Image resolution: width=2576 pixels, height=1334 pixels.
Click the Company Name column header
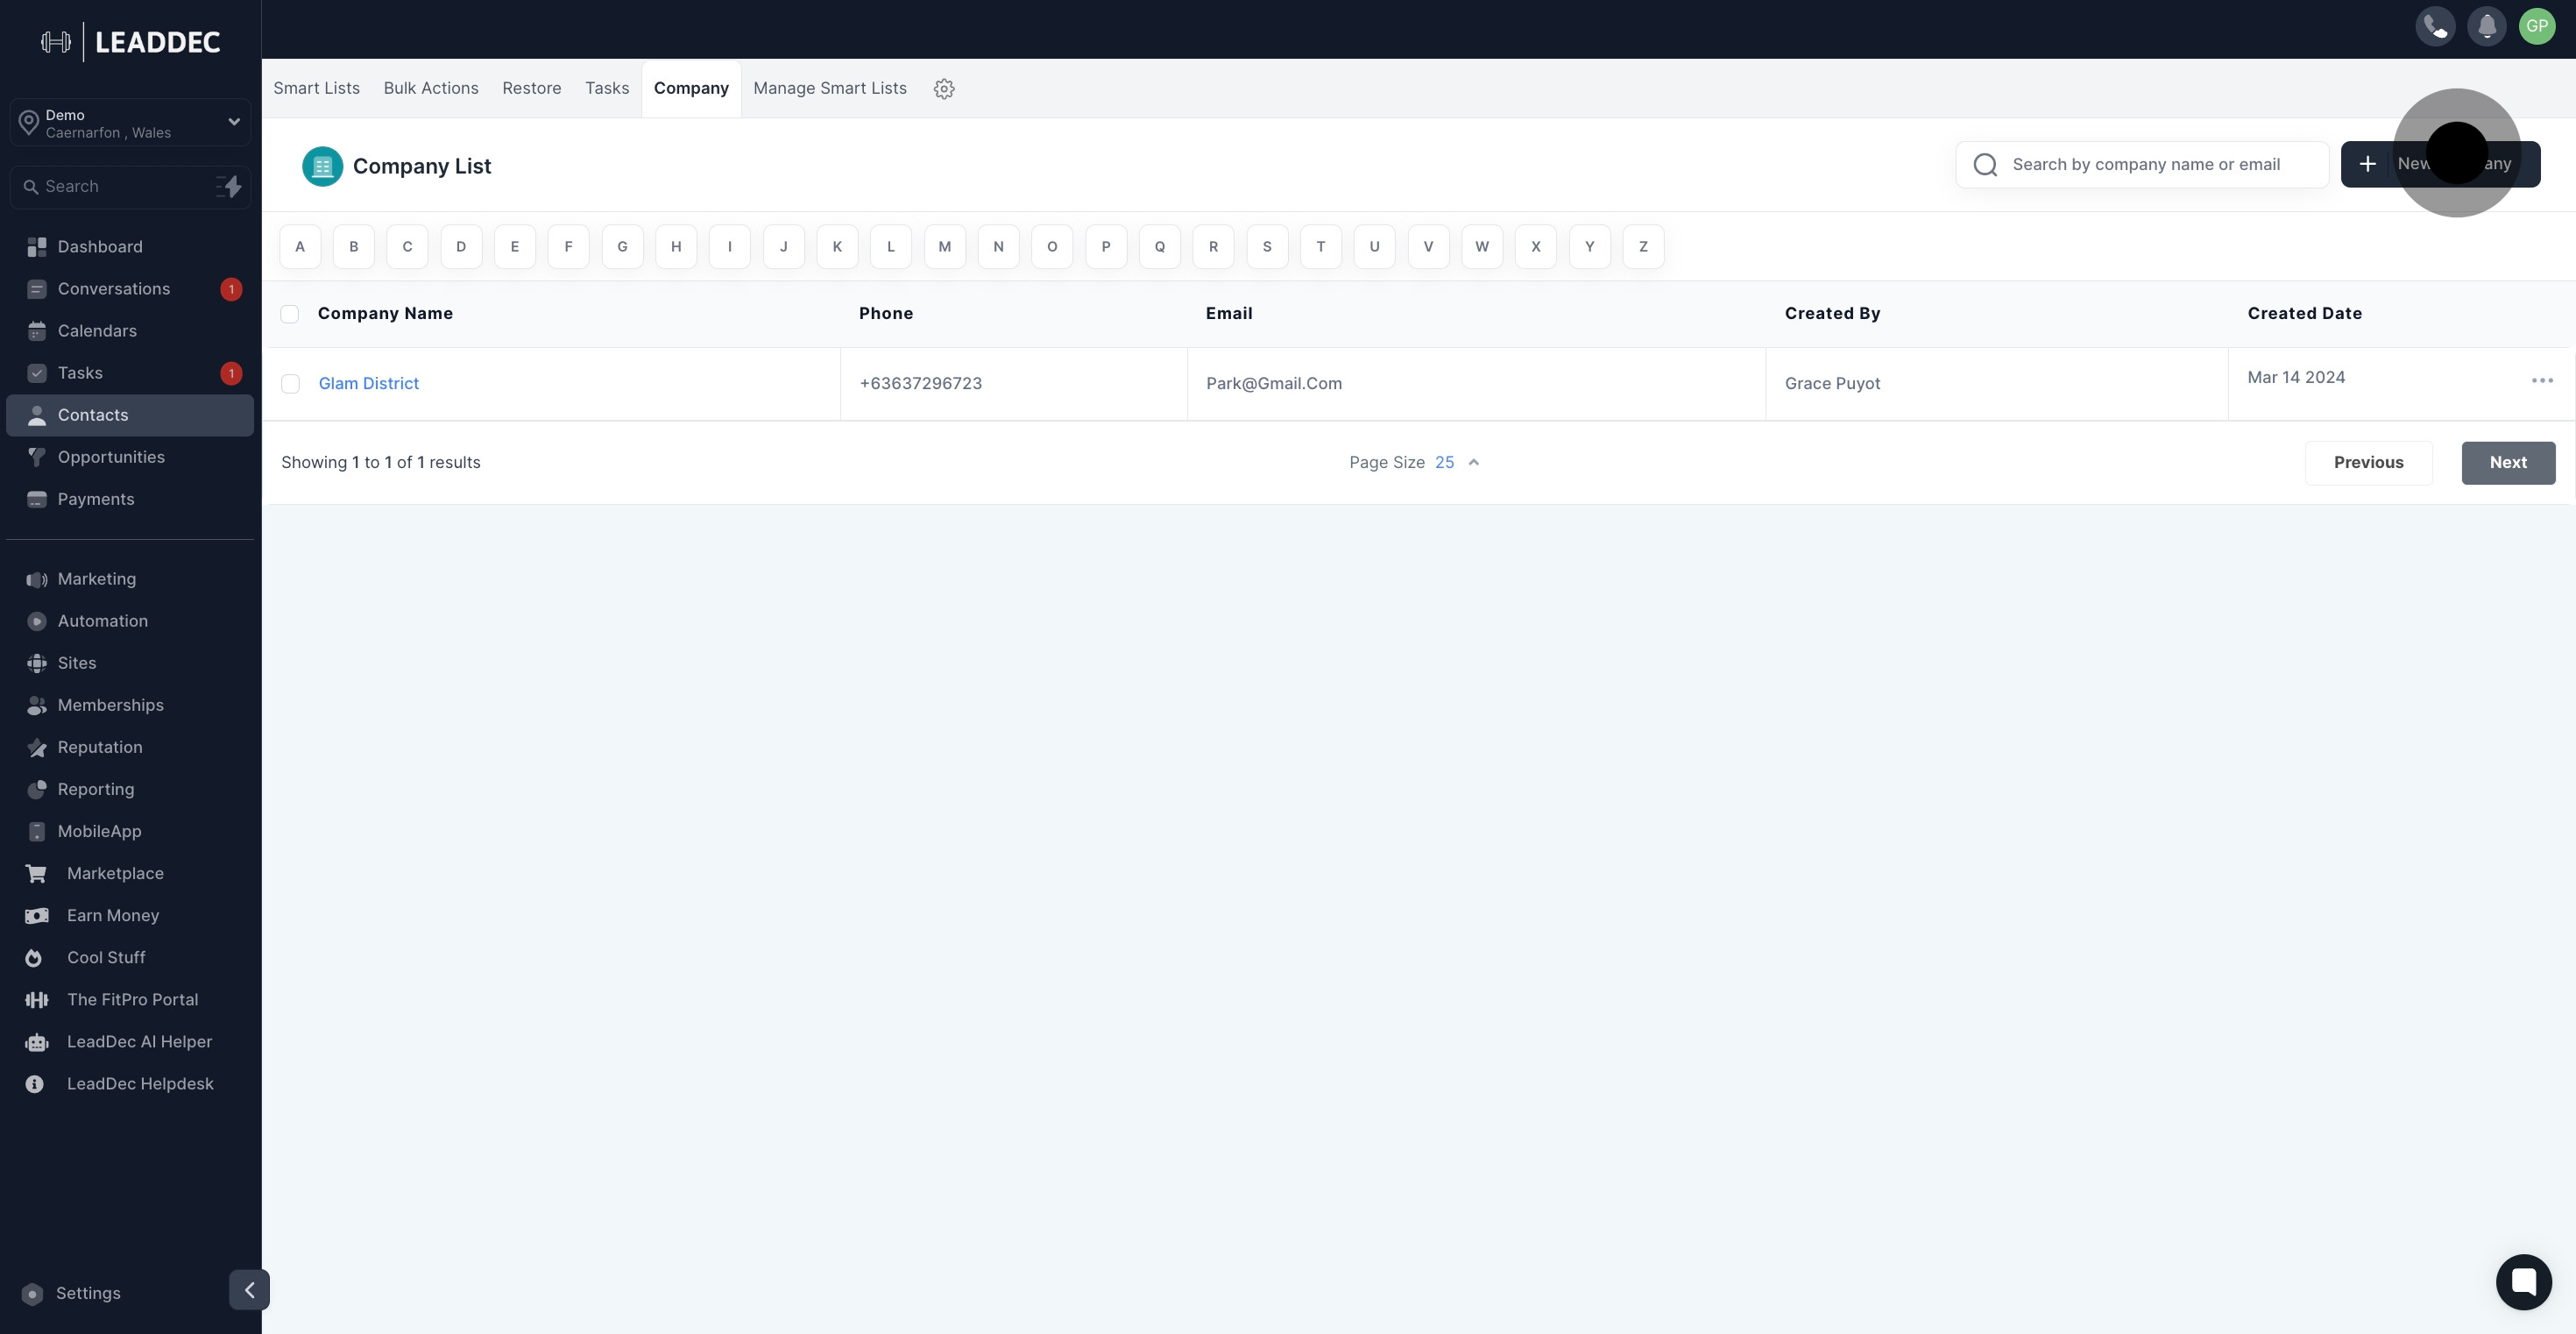(385, 314)
